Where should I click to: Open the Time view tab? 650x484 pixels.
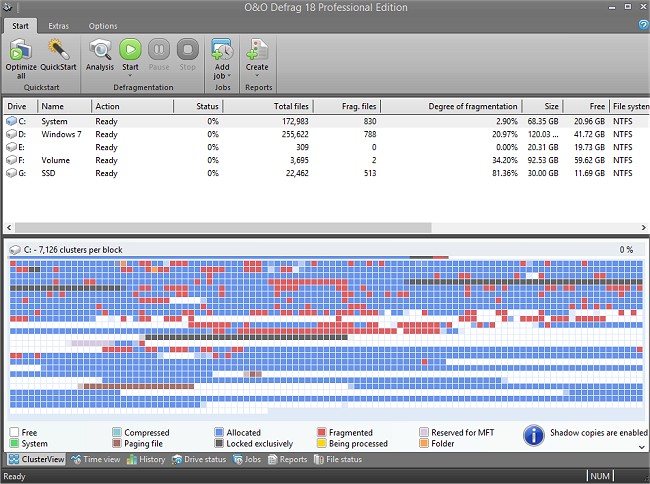point(96,459)
